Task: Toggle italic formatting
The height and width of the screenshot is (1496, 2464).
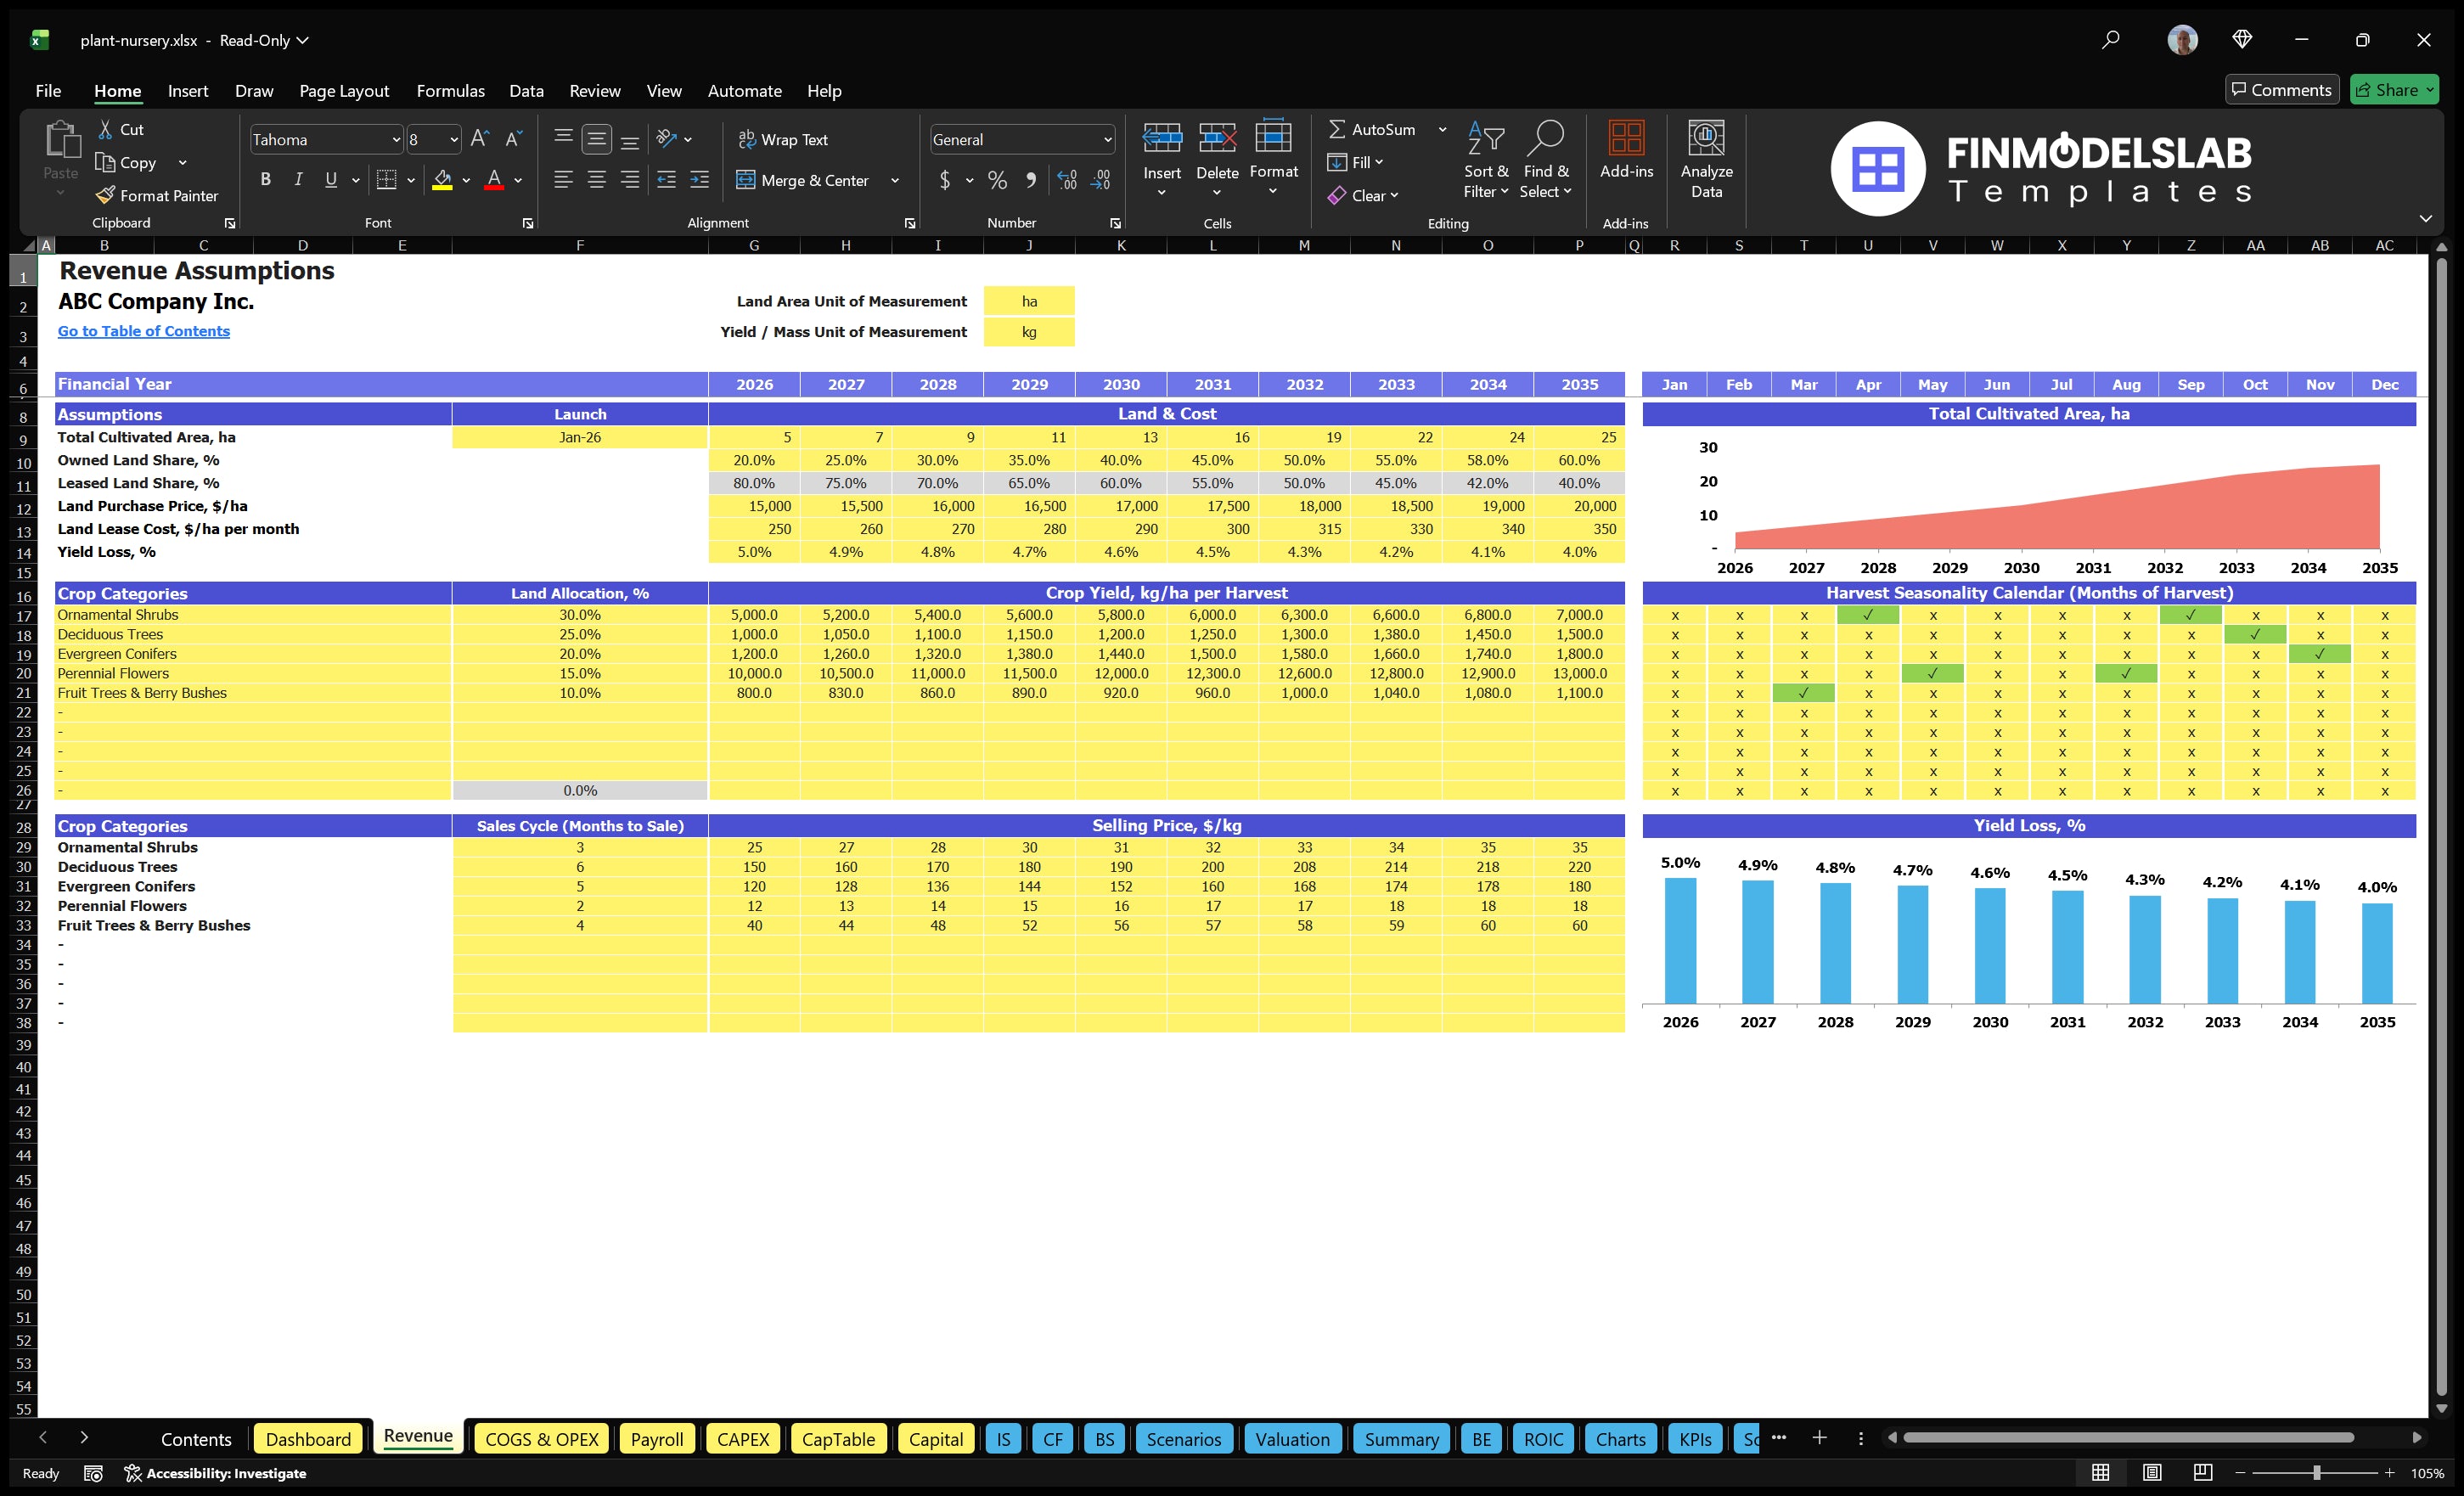Action: [297, 180]
